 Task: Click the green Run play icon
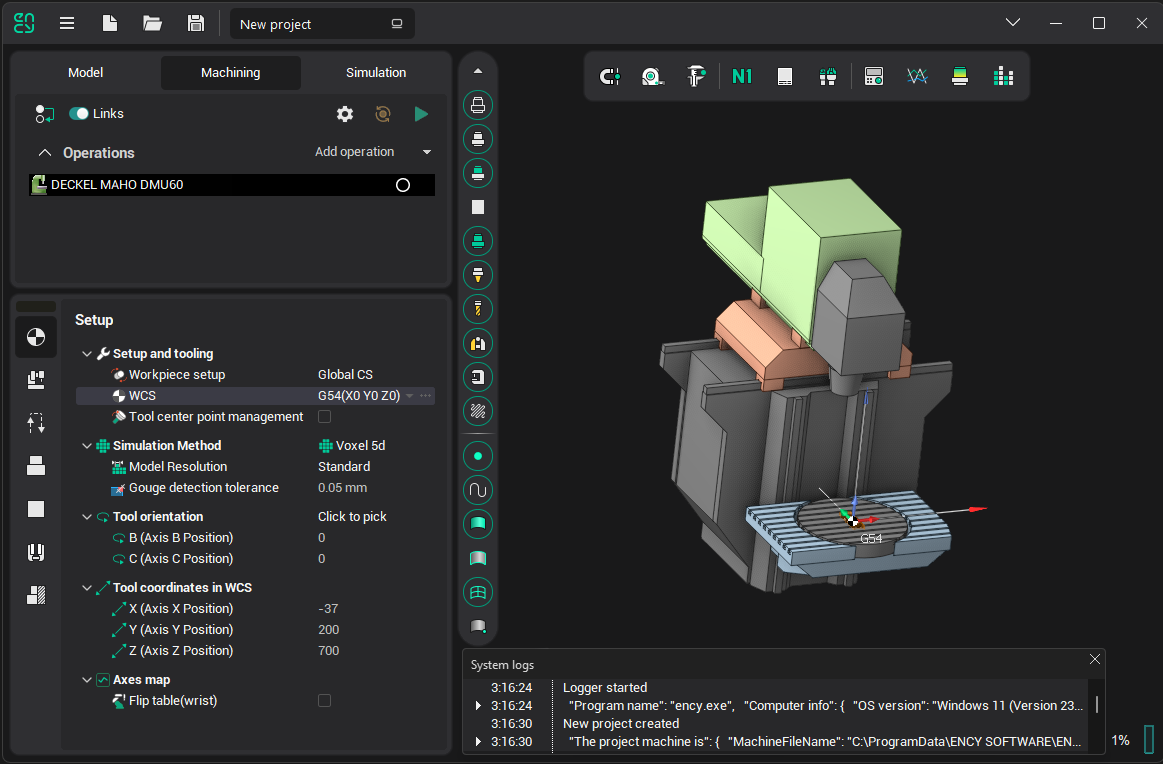[x=421, y=114]
